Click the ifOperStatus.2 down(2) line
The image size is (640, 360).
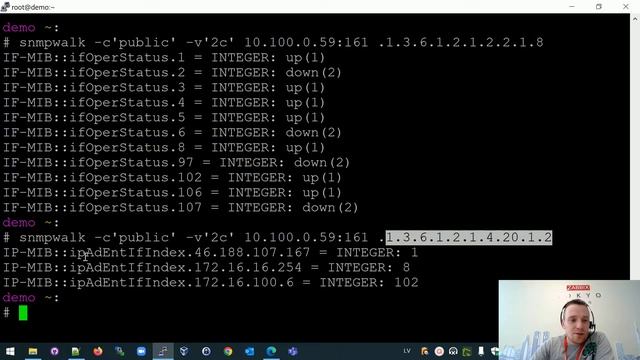[172, 73]
